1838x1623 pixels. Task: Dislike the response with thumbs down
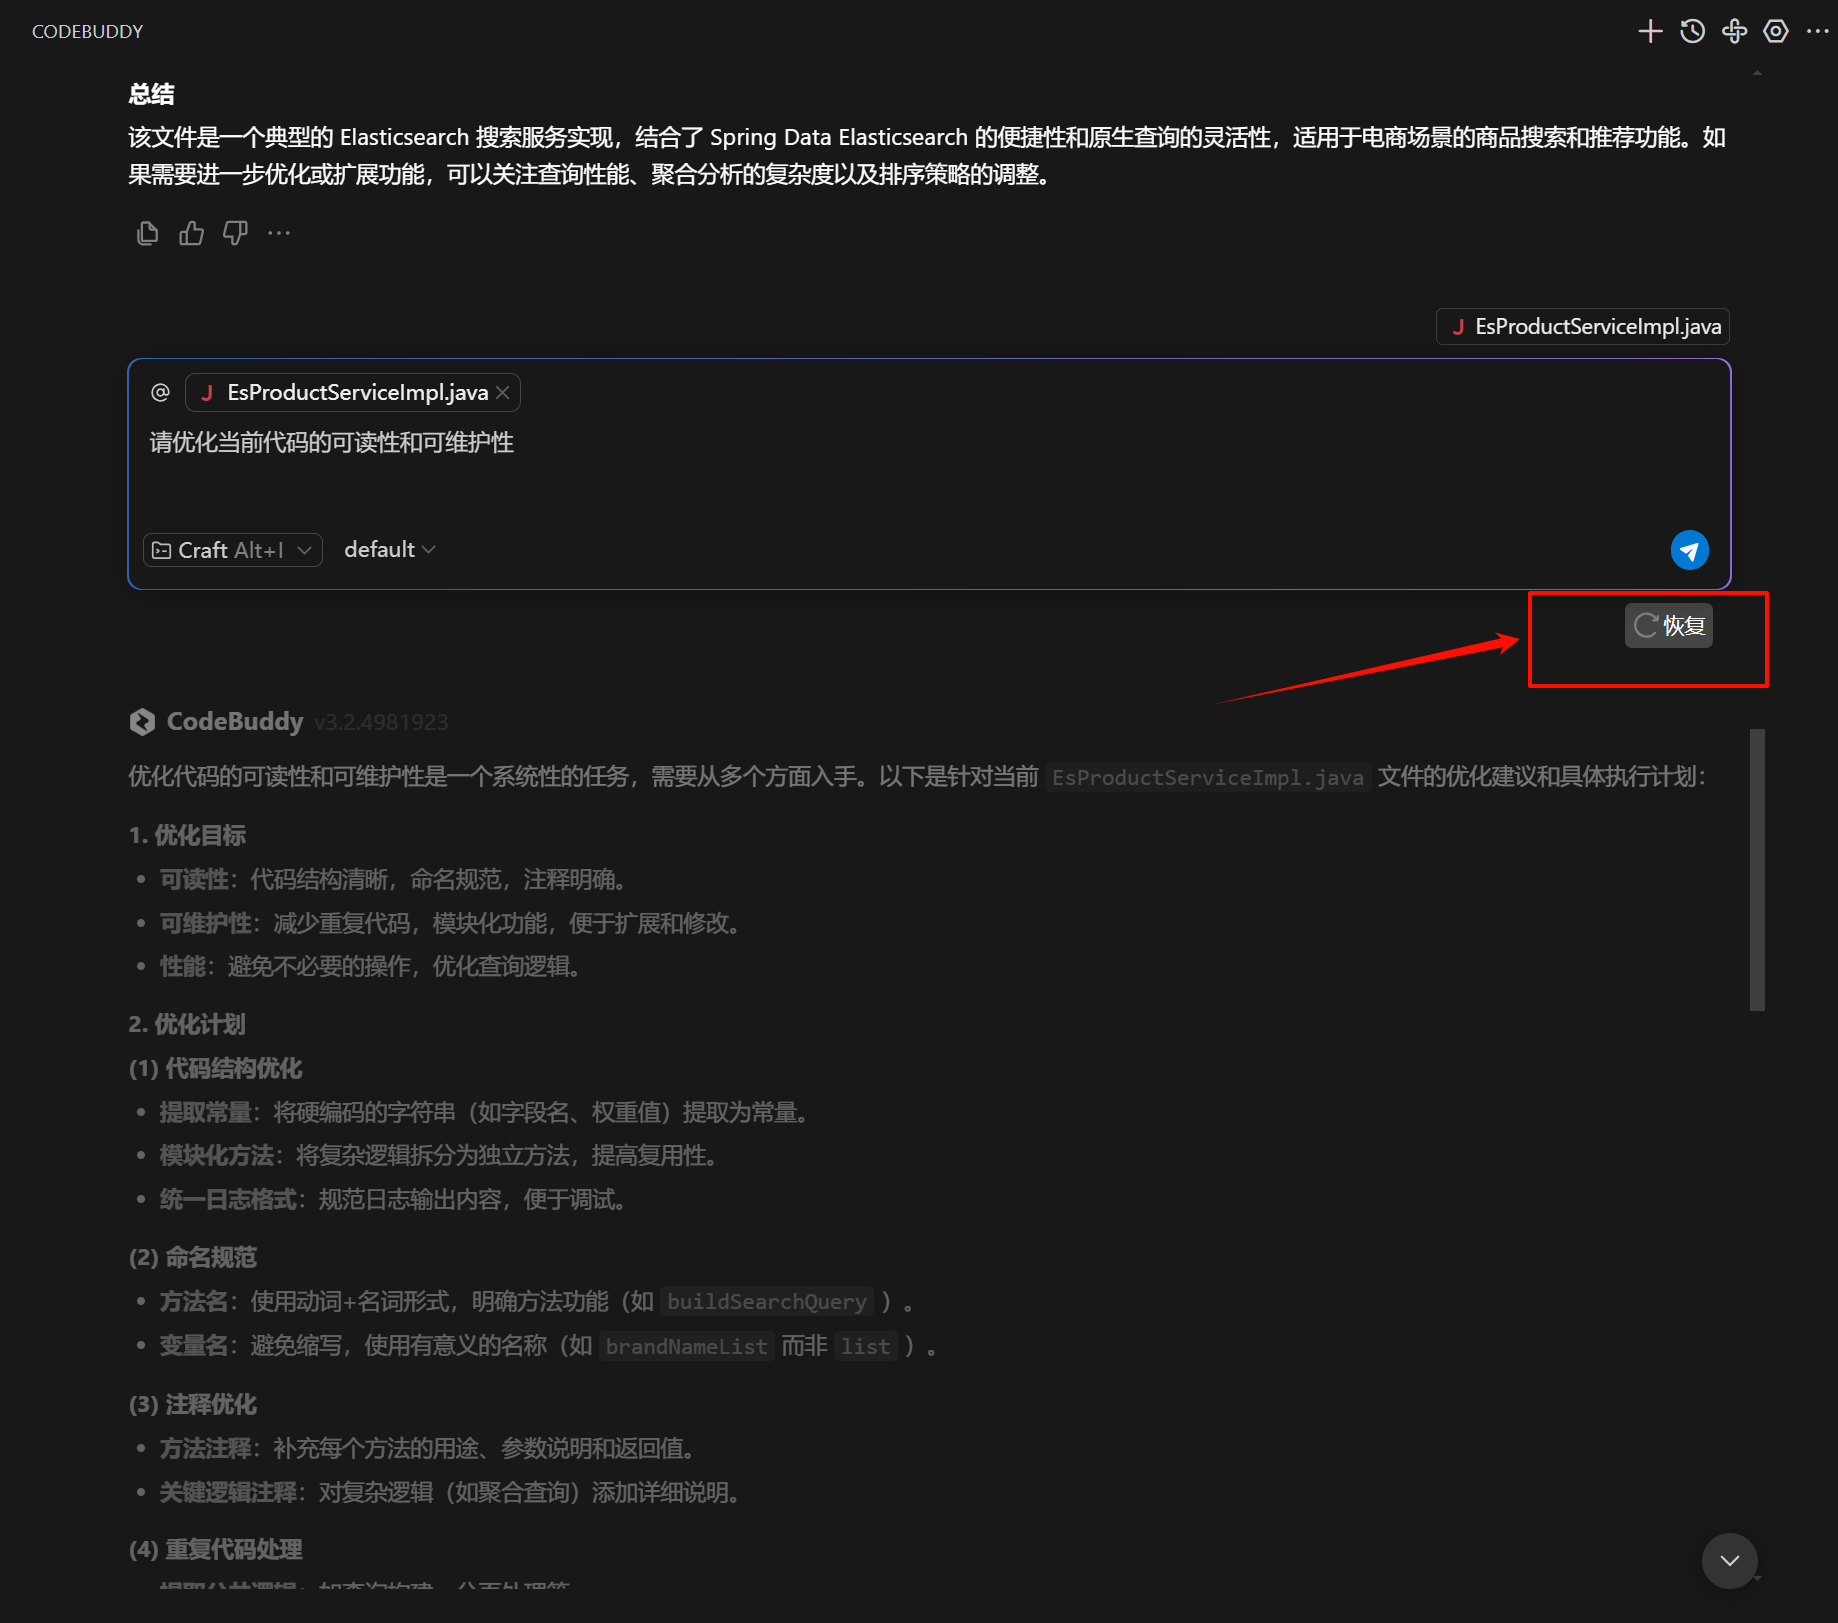[x=235, y=234]
